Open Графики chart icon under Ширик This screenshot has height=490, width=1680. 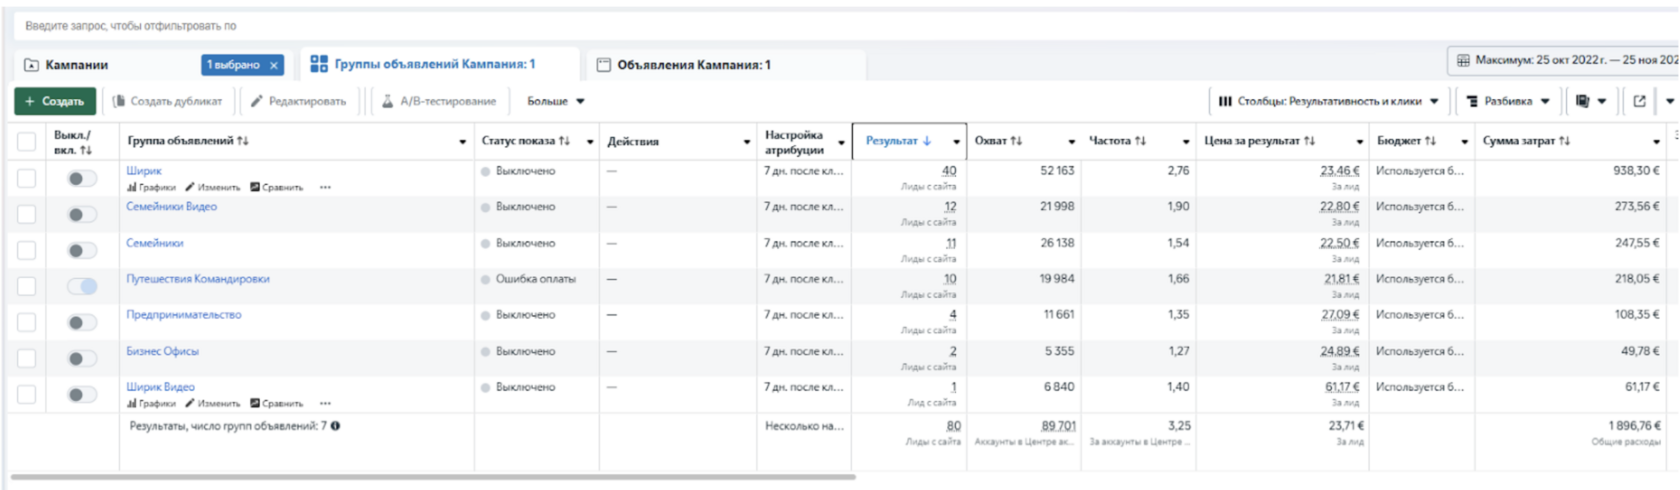(132, 187)
